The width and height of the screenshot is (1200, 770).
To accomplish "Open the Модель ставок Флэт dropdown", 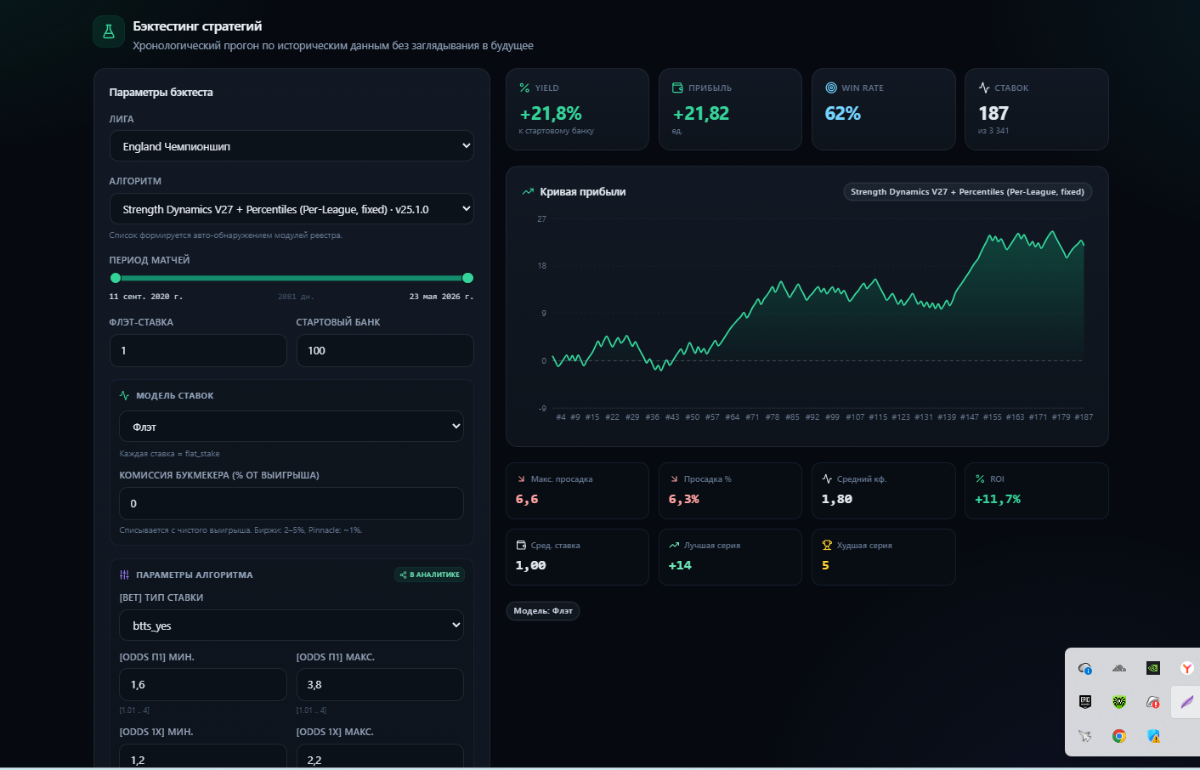I will tap(291, 426).
